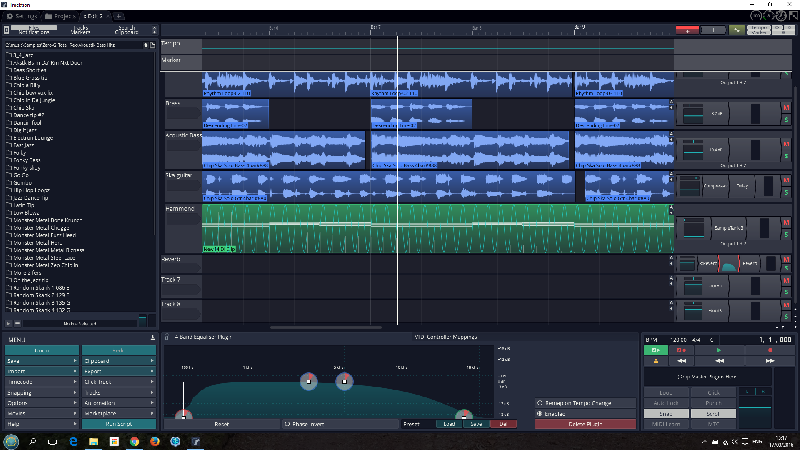Mute the Acoustic Bass track
Viewport: 800px width, 450px height.
click(786, 144)
